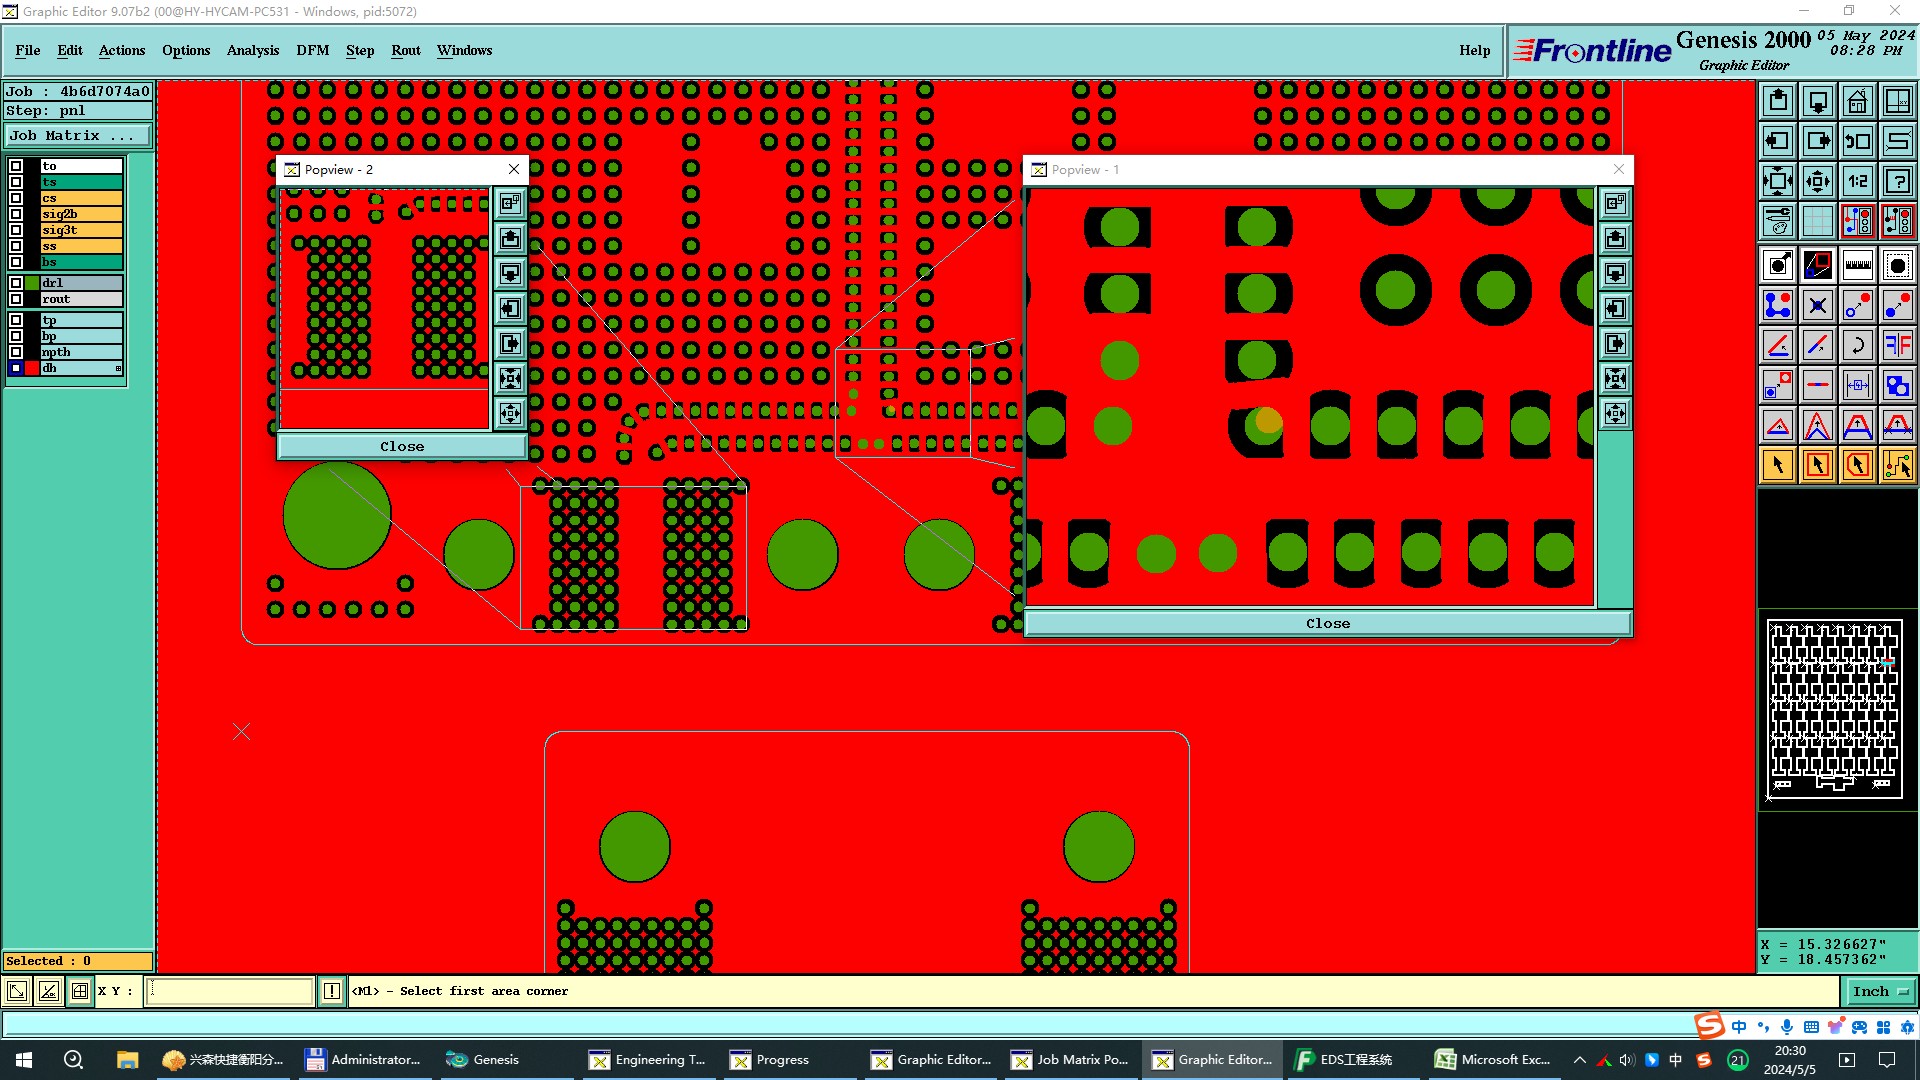Click the X Y coordinate input field

230,991
